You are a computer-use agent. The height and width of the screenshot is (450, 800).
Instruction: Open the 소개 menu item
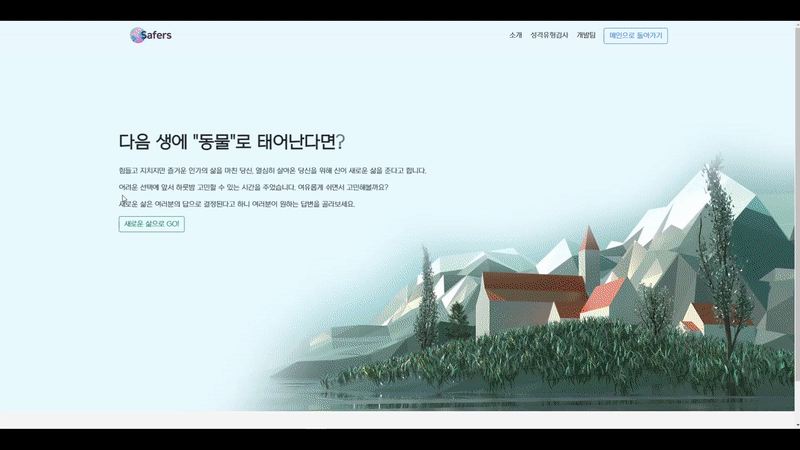[515, 35]
